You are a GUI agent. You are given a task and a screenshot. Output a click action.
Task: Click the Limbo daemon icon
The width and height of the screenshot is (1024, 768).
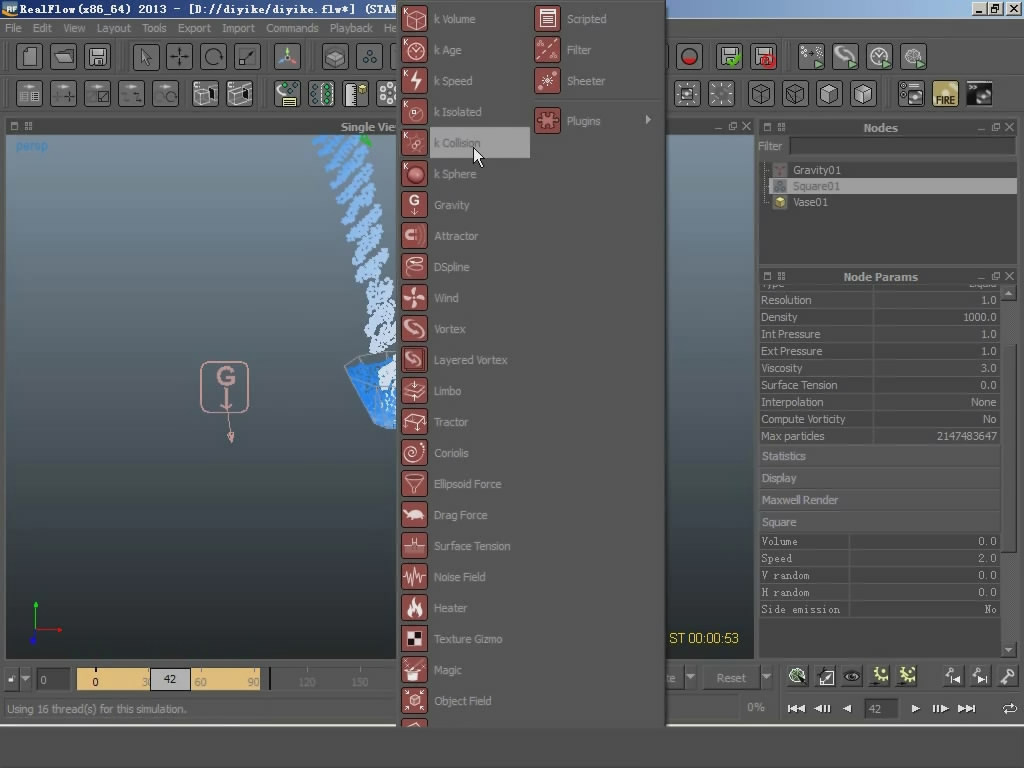414,391
